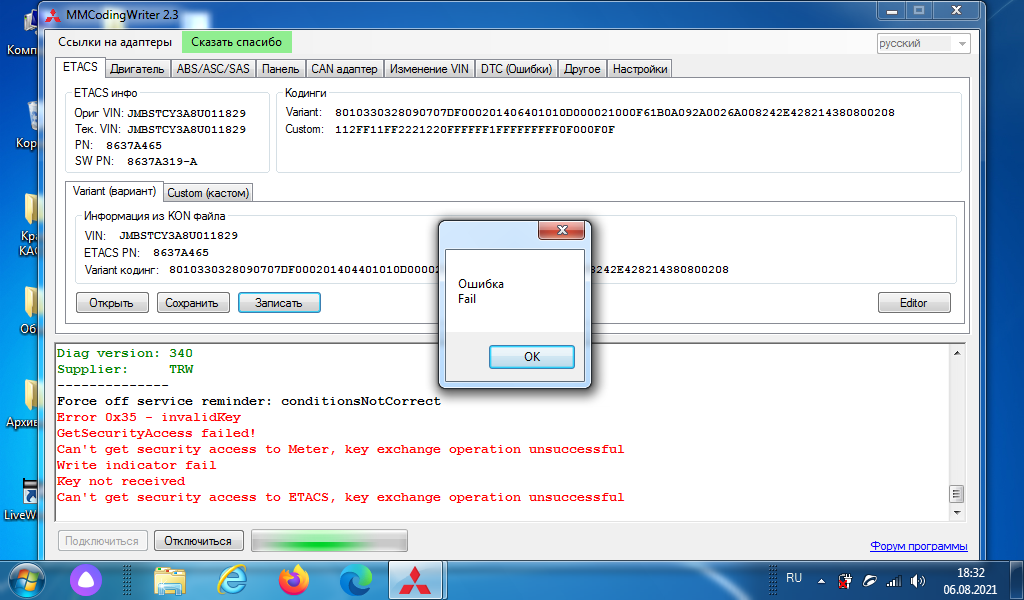Open the LiveW desktop shortcut
This screenshot has width=1024, height=600.
pos(26,499)
